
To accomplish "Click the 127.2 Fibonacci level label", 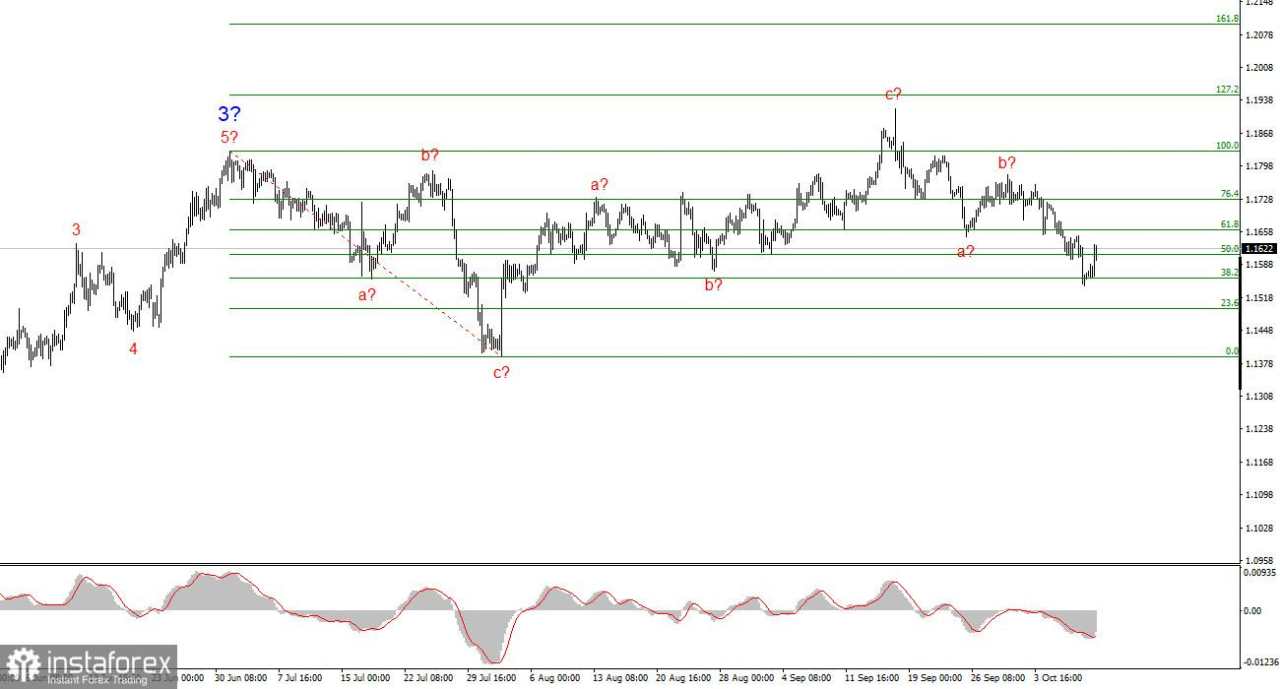I will point(1227,90).
